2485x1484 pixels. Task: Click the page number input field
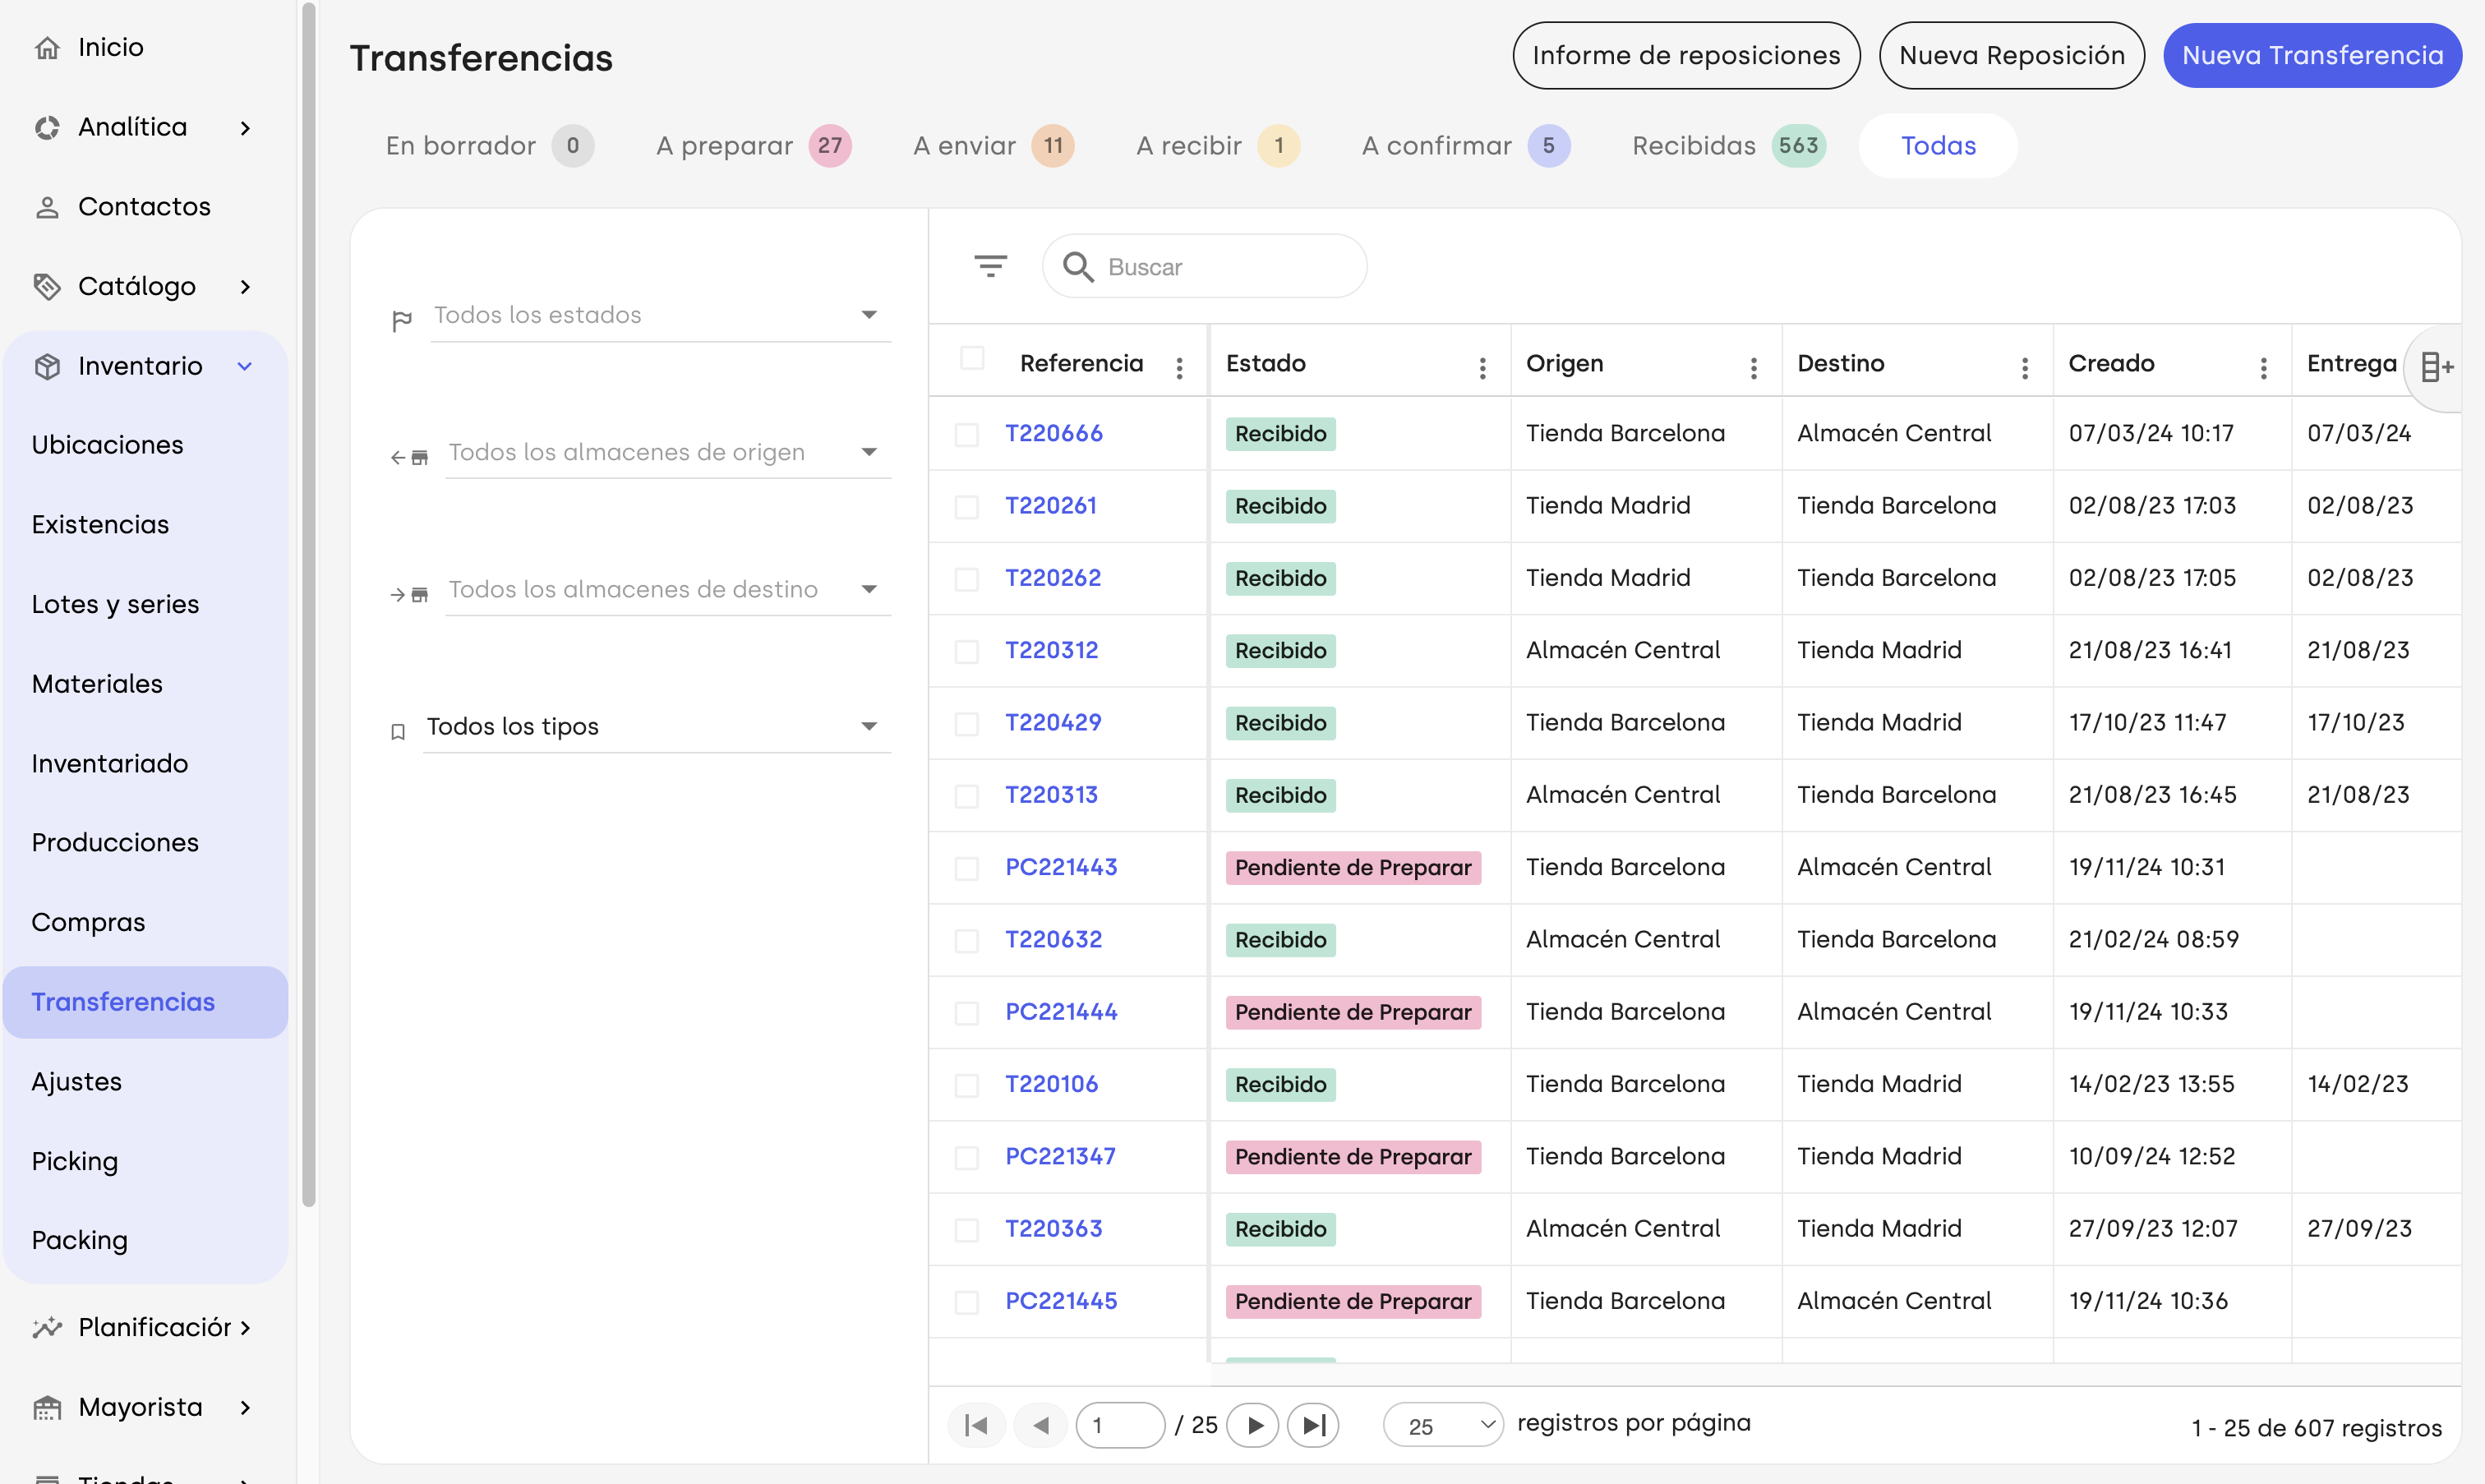1119,1425
